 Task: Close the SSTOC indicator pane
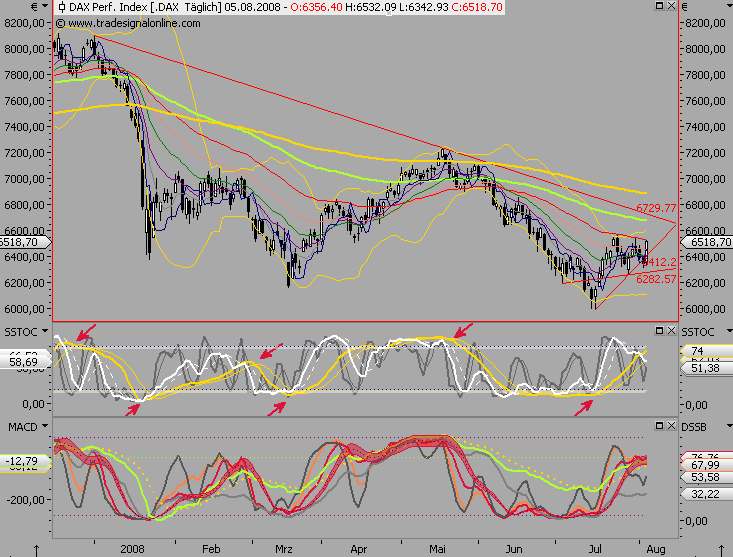pos(671,331)
